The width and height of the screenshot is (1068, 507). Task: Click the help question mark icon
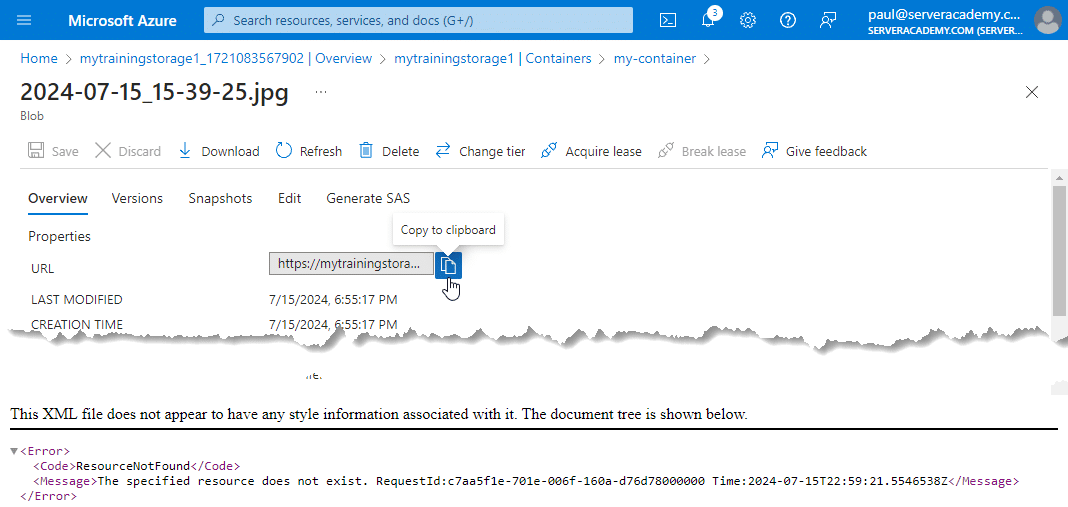788,20
